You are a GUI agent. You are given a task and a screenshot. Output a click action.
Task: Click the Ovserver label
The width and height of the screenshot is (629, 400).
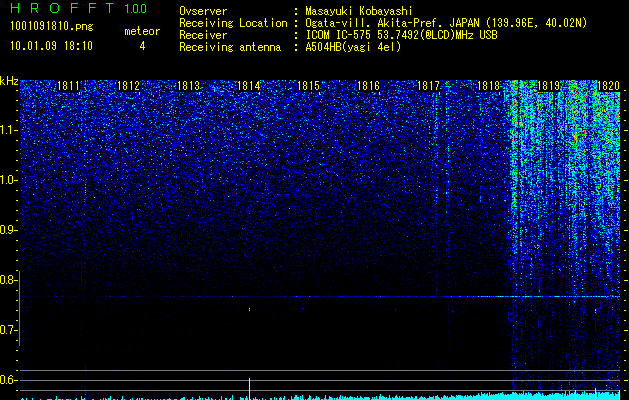point(203,11)
